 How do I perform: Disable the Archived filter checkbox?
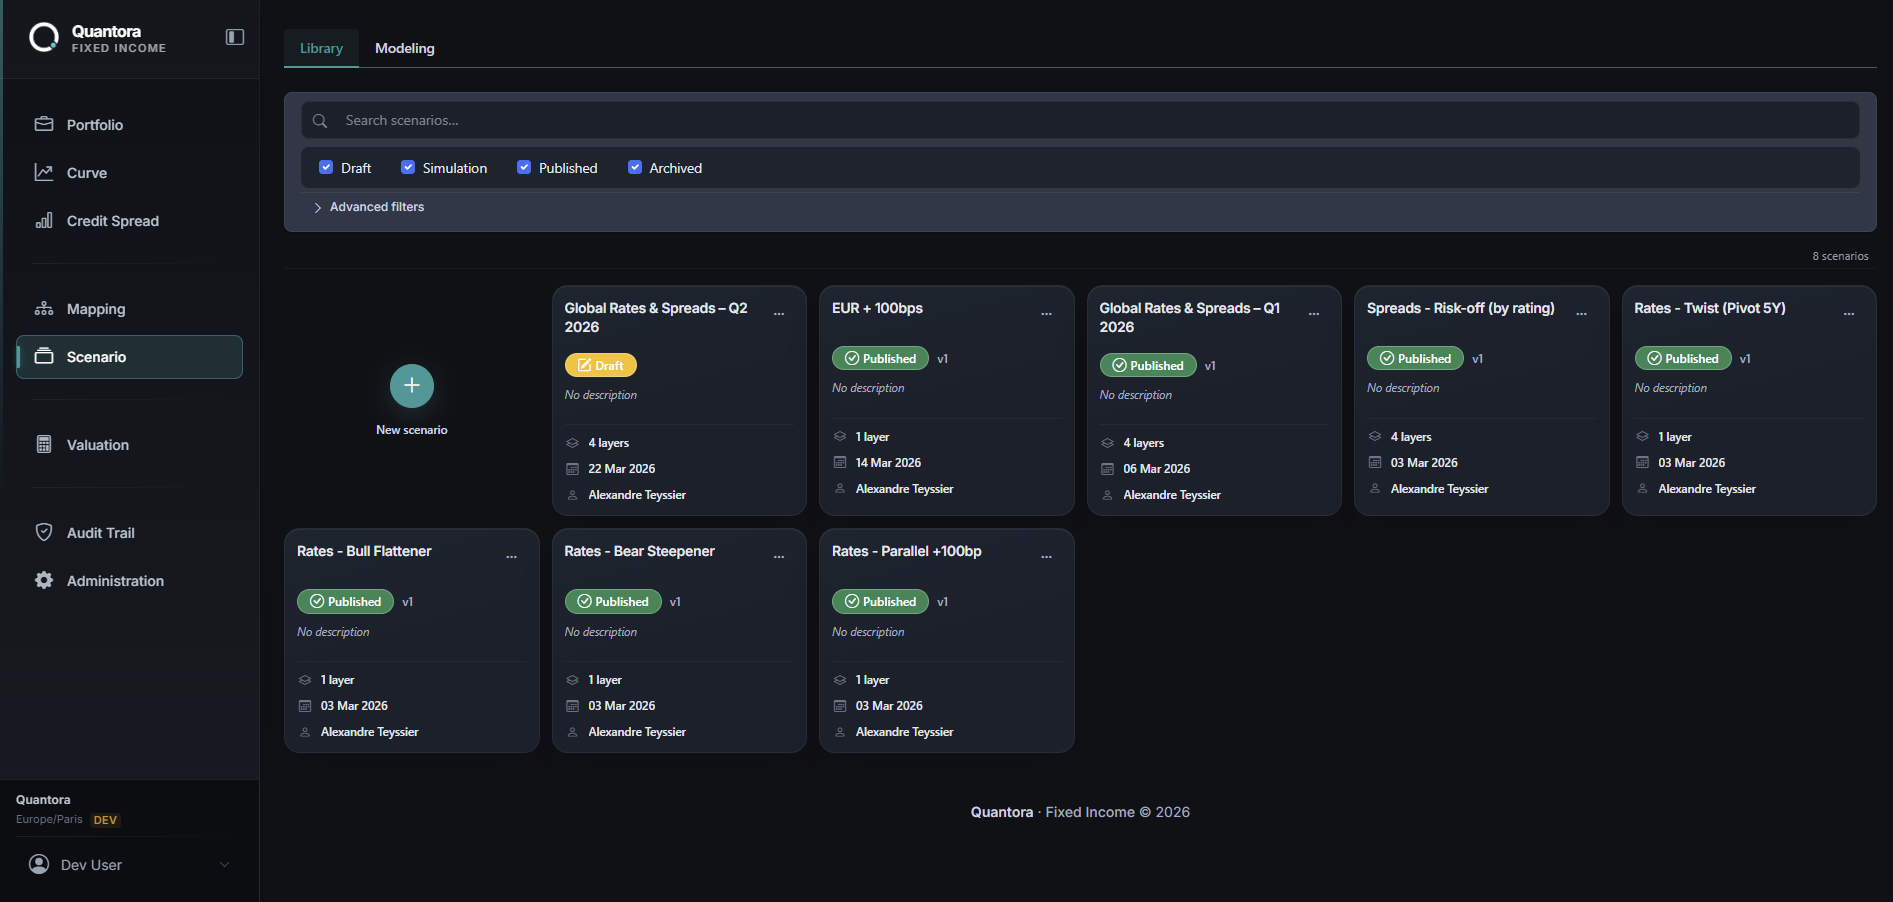[x=635, y=168]
